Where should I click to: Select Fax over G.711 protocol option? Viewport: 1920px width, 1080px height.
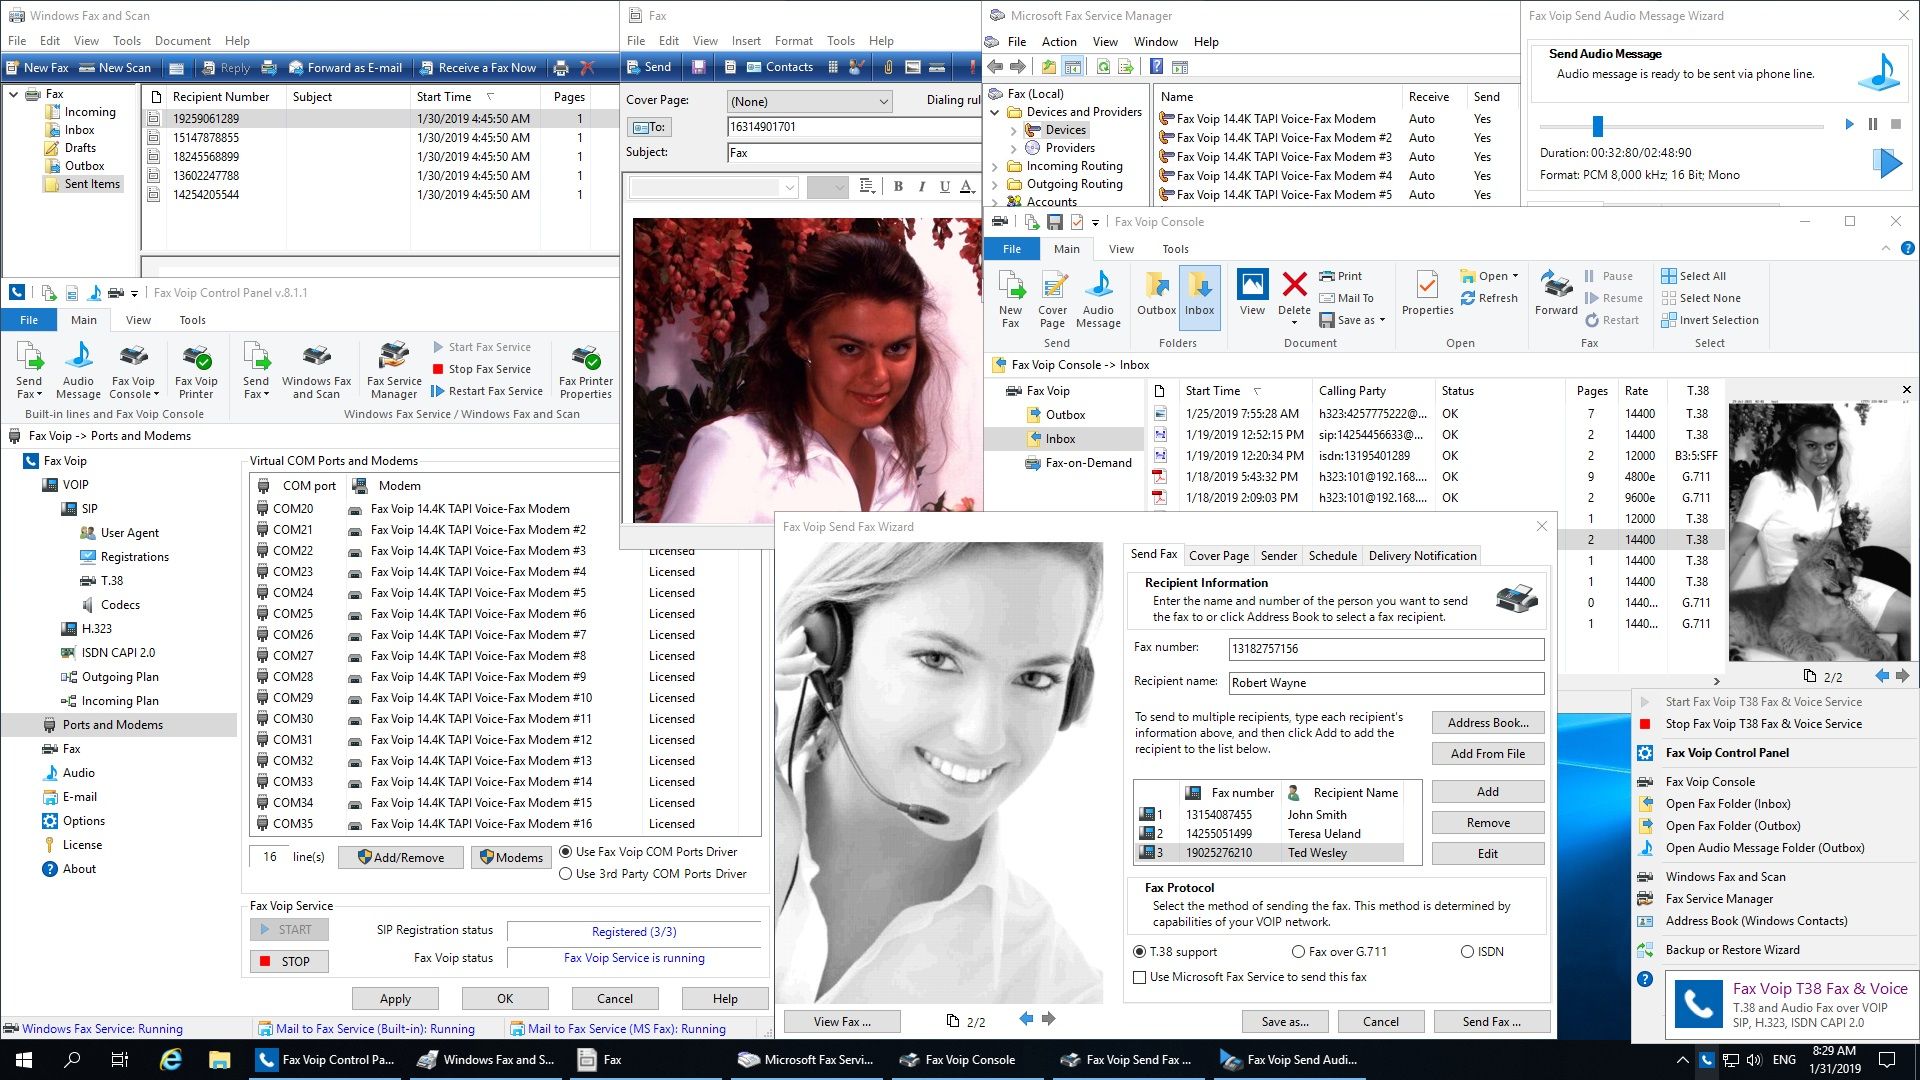coord(1298,952)
